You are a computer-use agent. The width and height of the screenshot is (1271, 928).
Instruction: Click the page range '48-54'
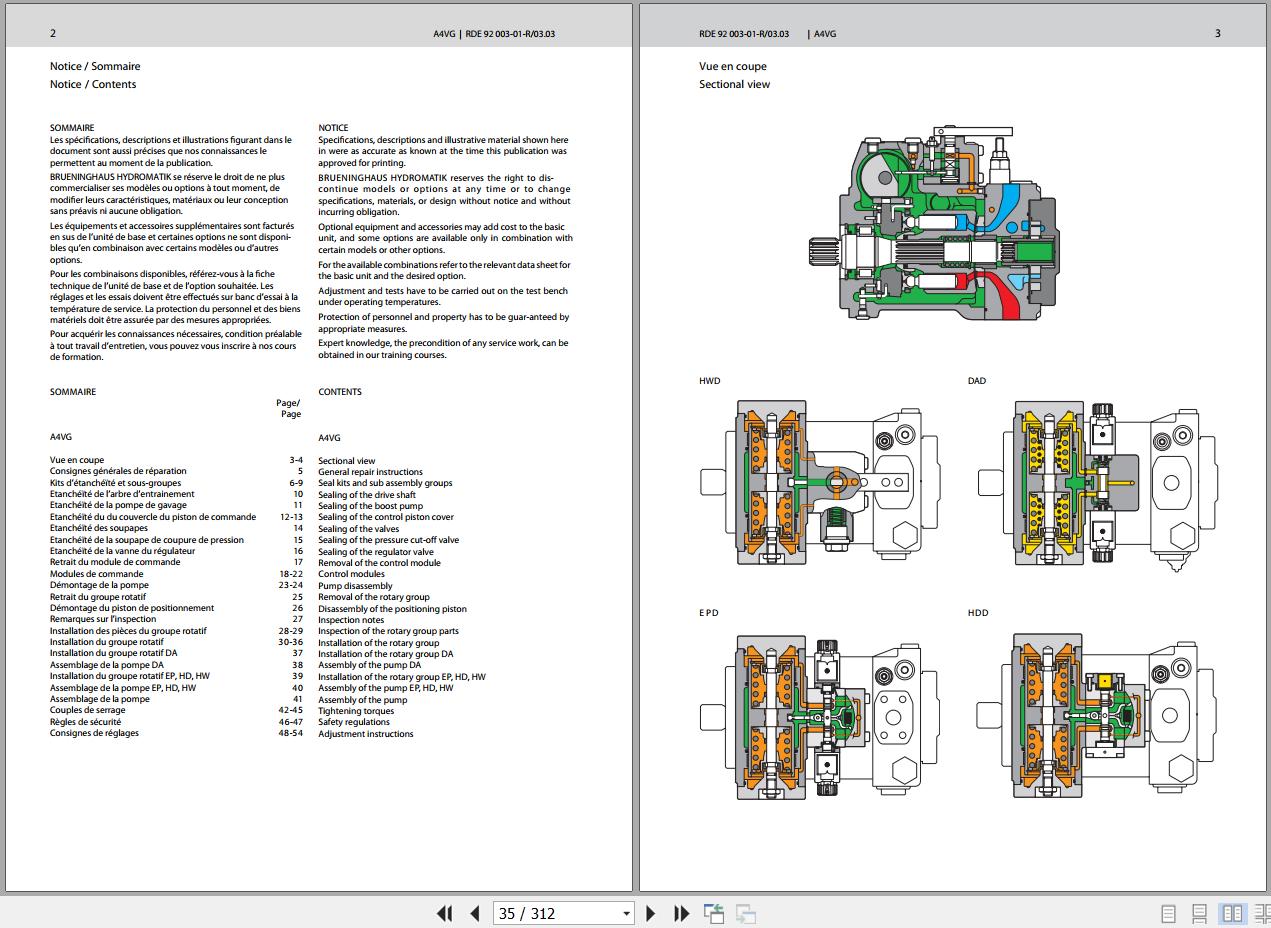click(290, 733)
